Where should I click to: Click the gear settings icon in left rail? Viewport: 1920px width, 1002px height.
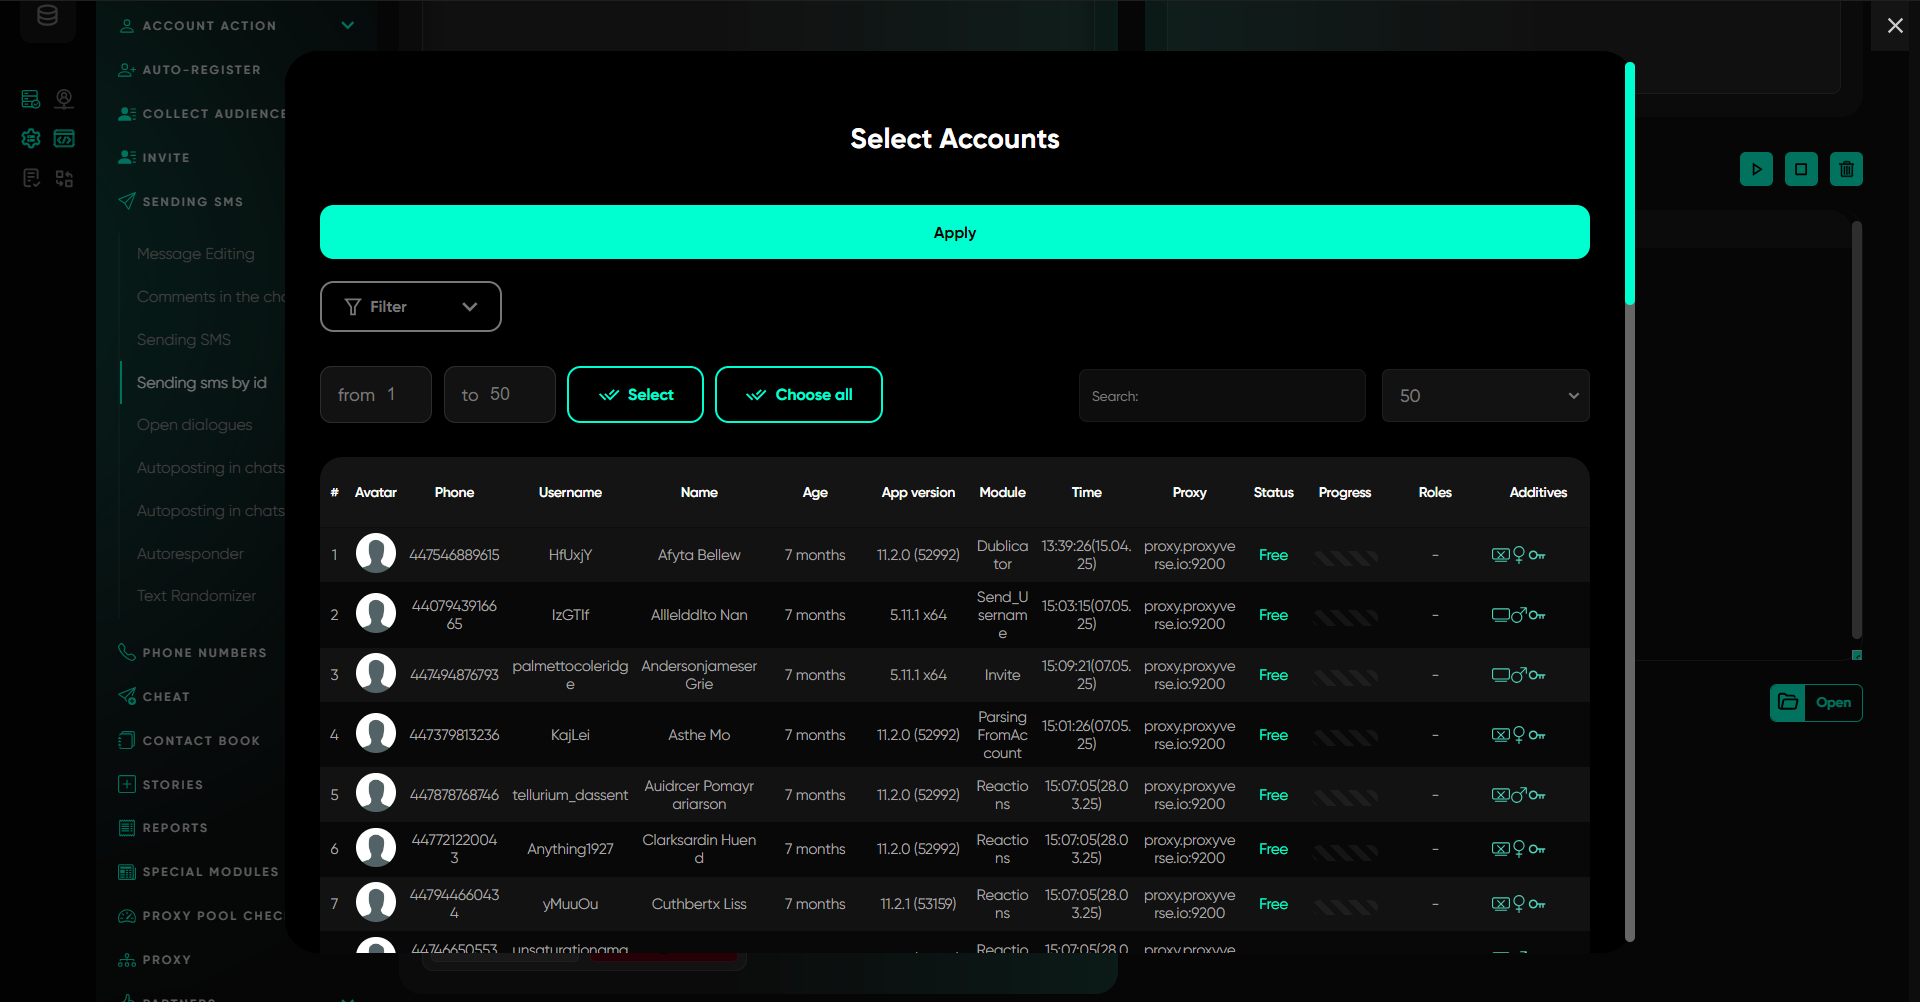[31, 138]
